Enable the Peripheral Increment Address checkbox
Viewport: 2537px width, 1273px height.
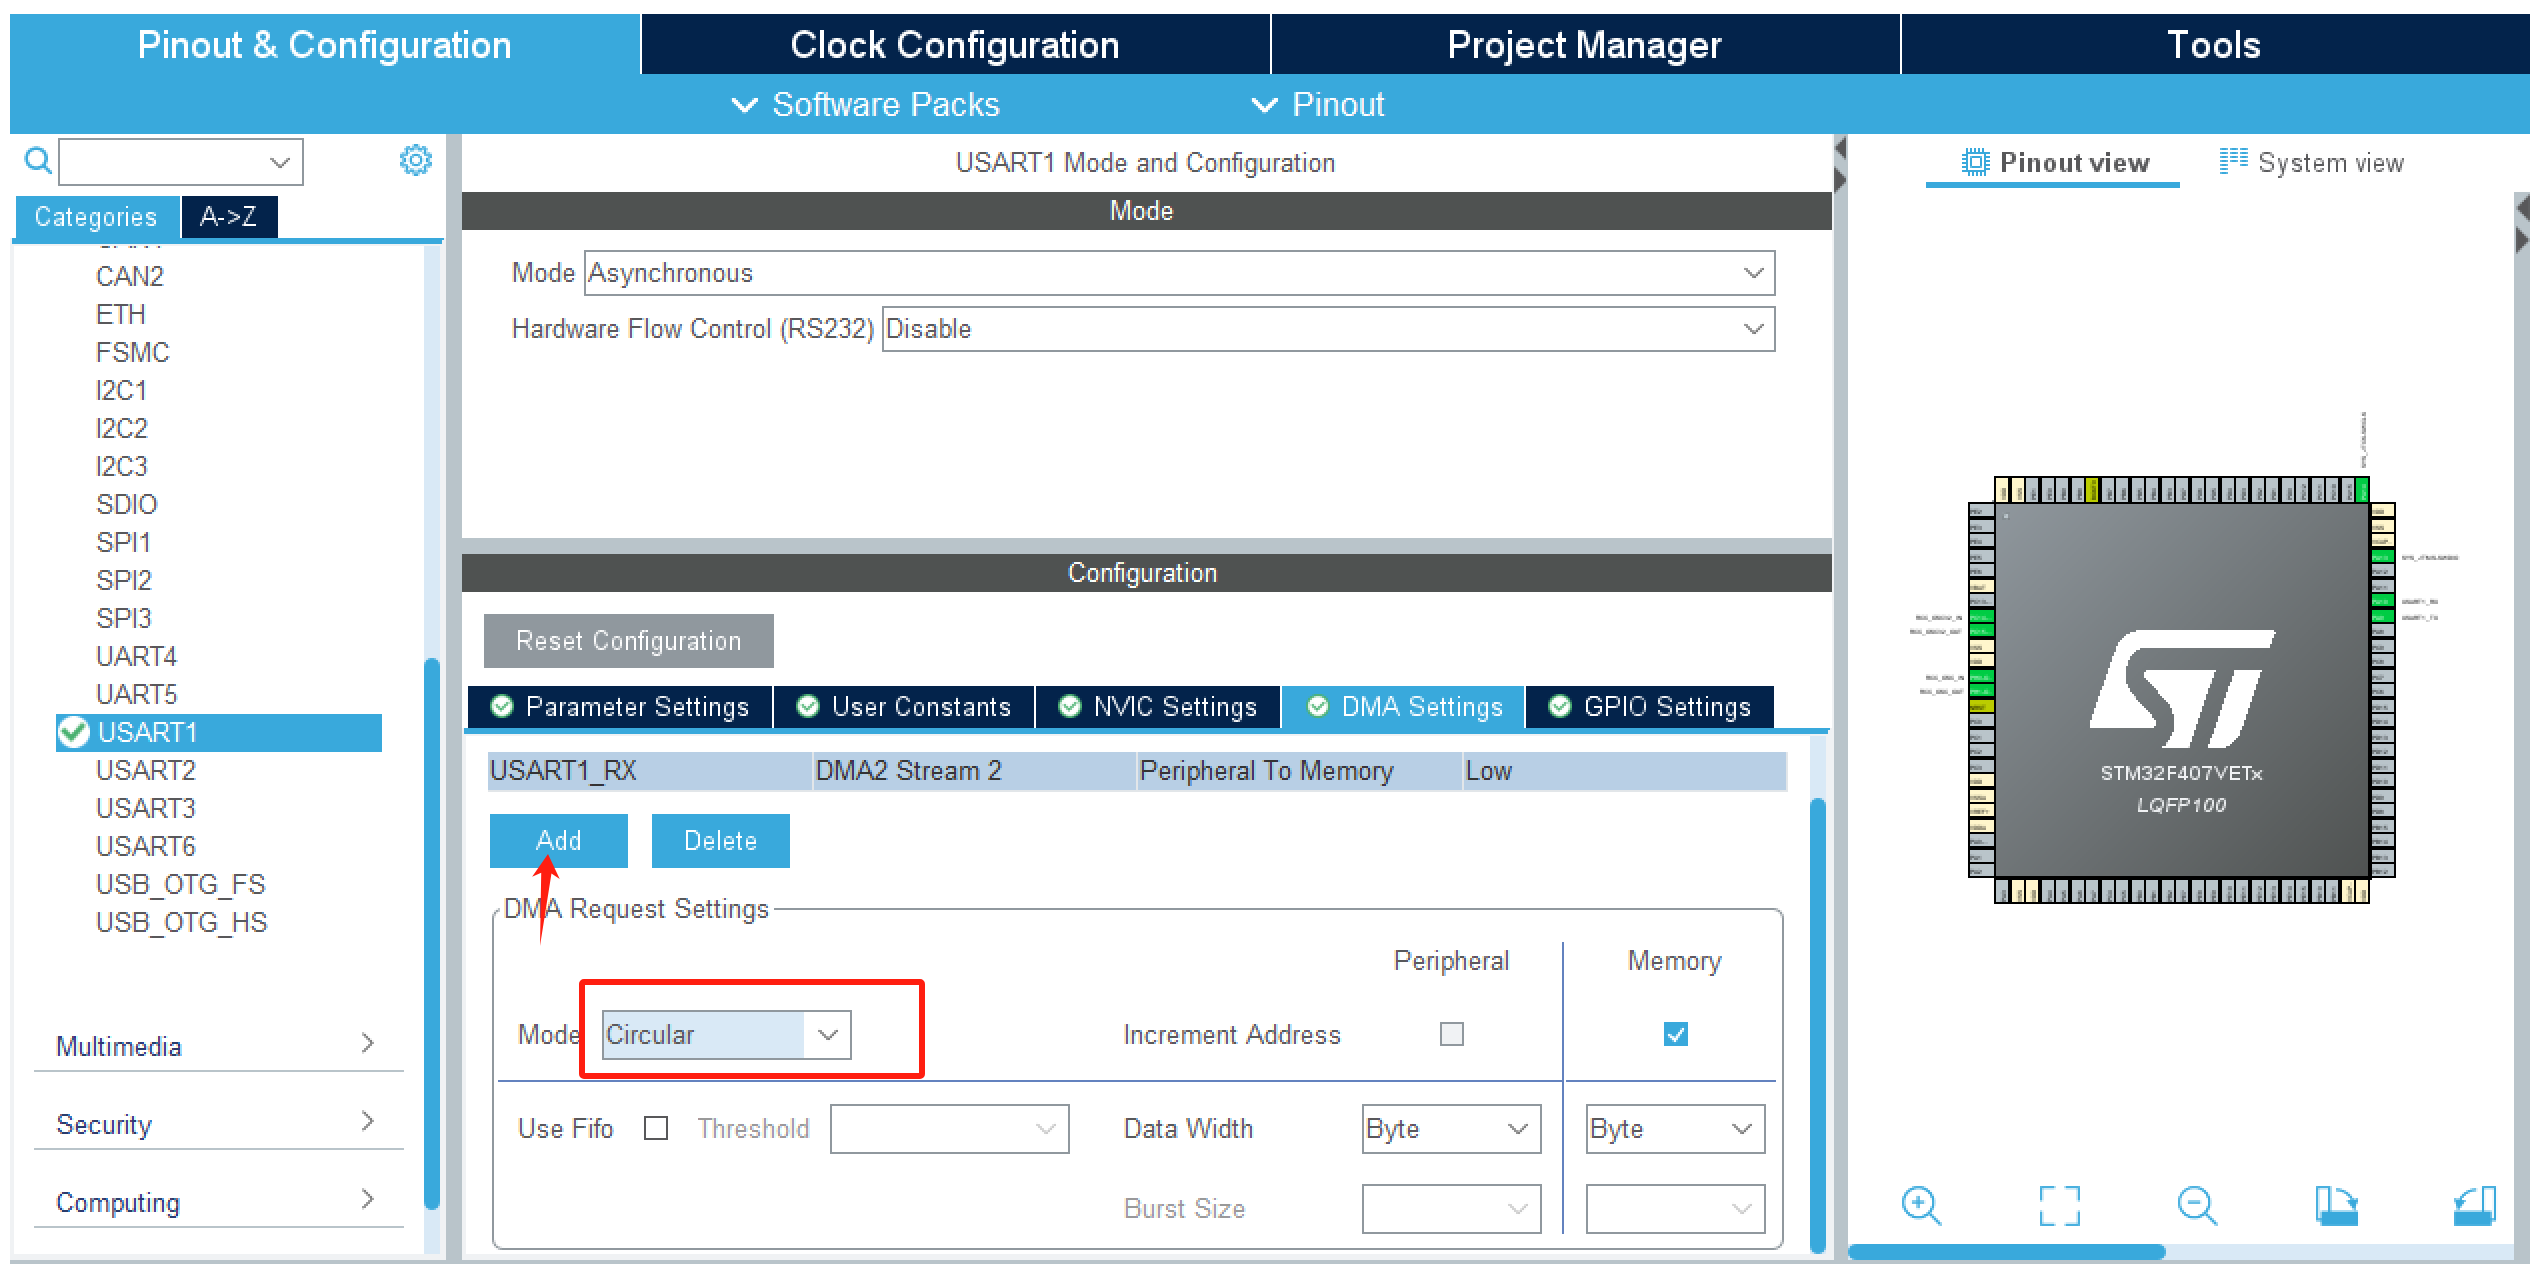coord(1451,1034)
